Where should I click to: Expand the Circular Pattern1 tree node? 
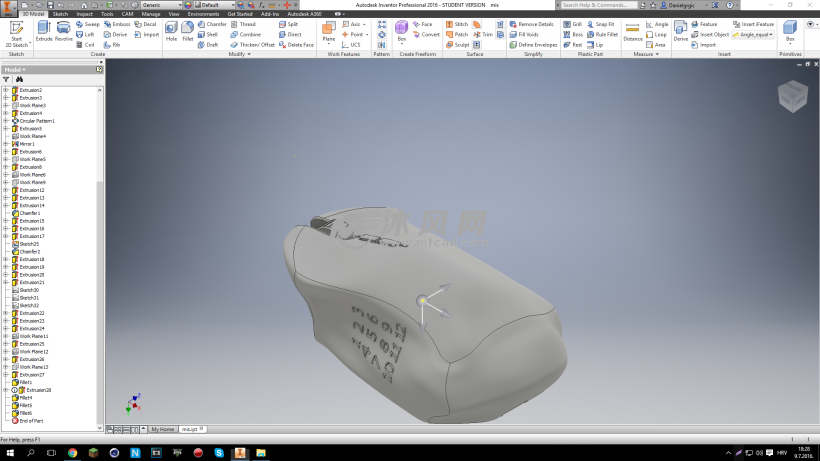point(5,121)
